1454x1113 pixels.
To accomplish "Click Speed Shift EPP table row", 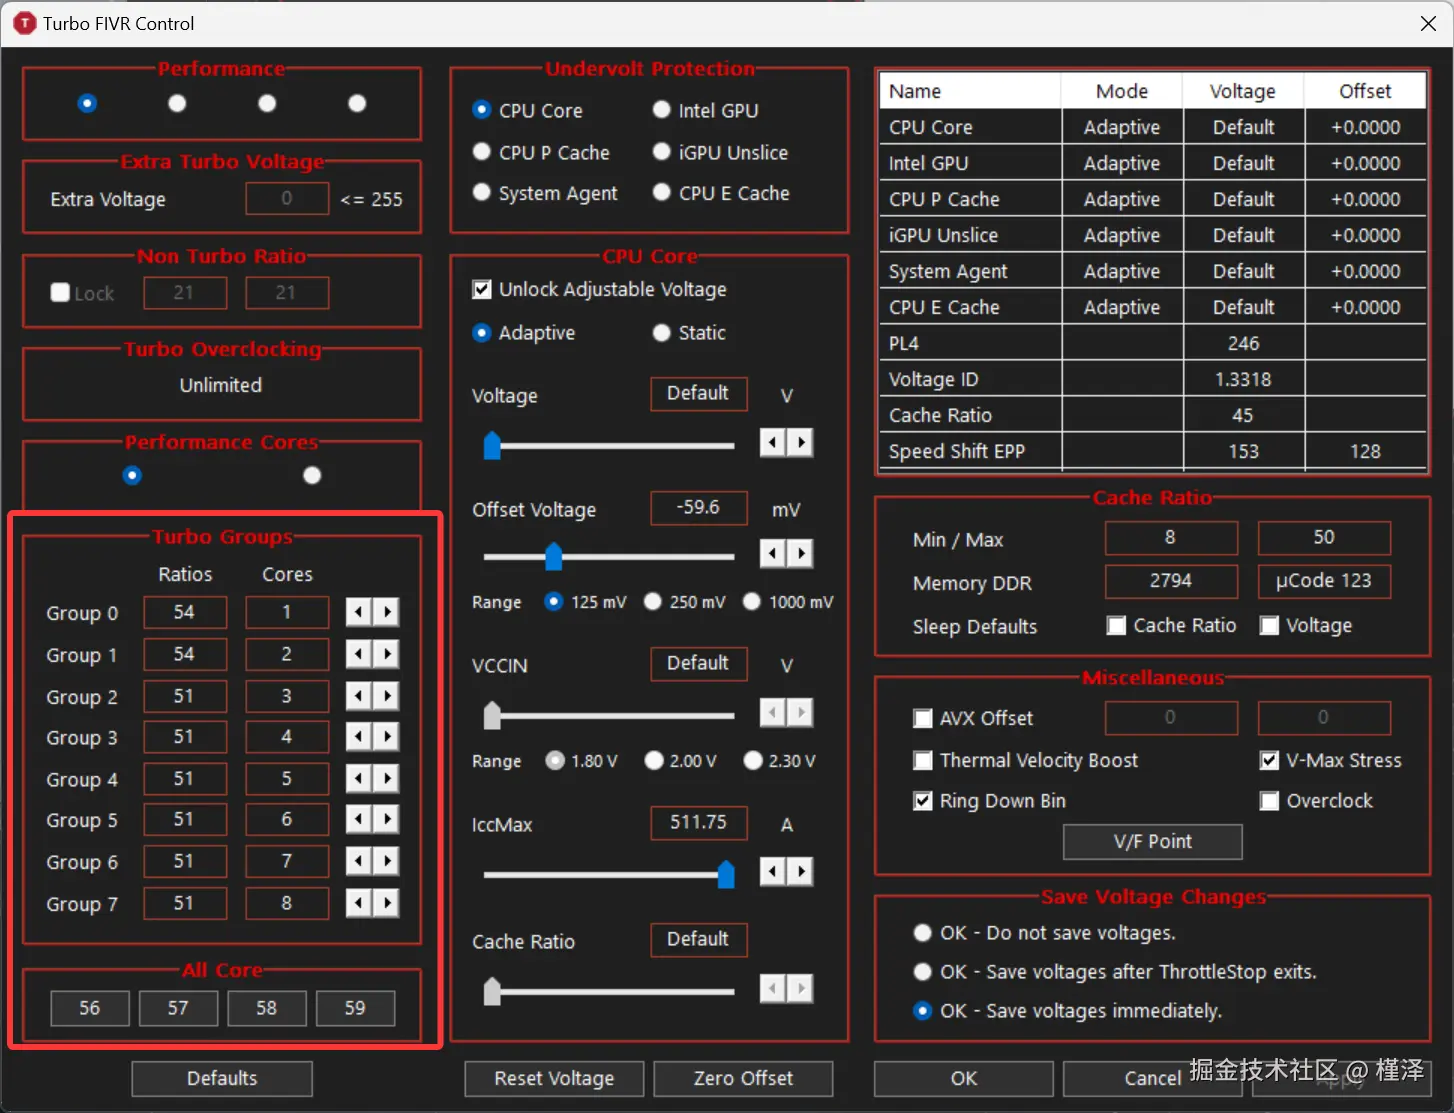I will click(x=1153, y=451).
